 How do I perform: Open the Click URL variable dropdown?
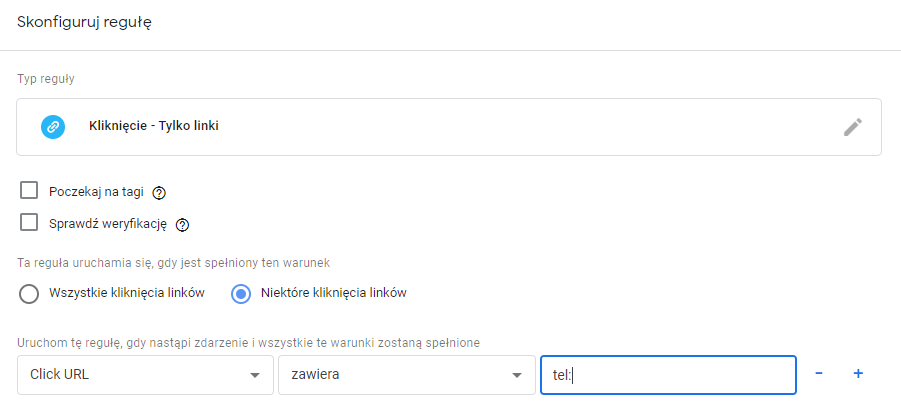tap(145, 375)
